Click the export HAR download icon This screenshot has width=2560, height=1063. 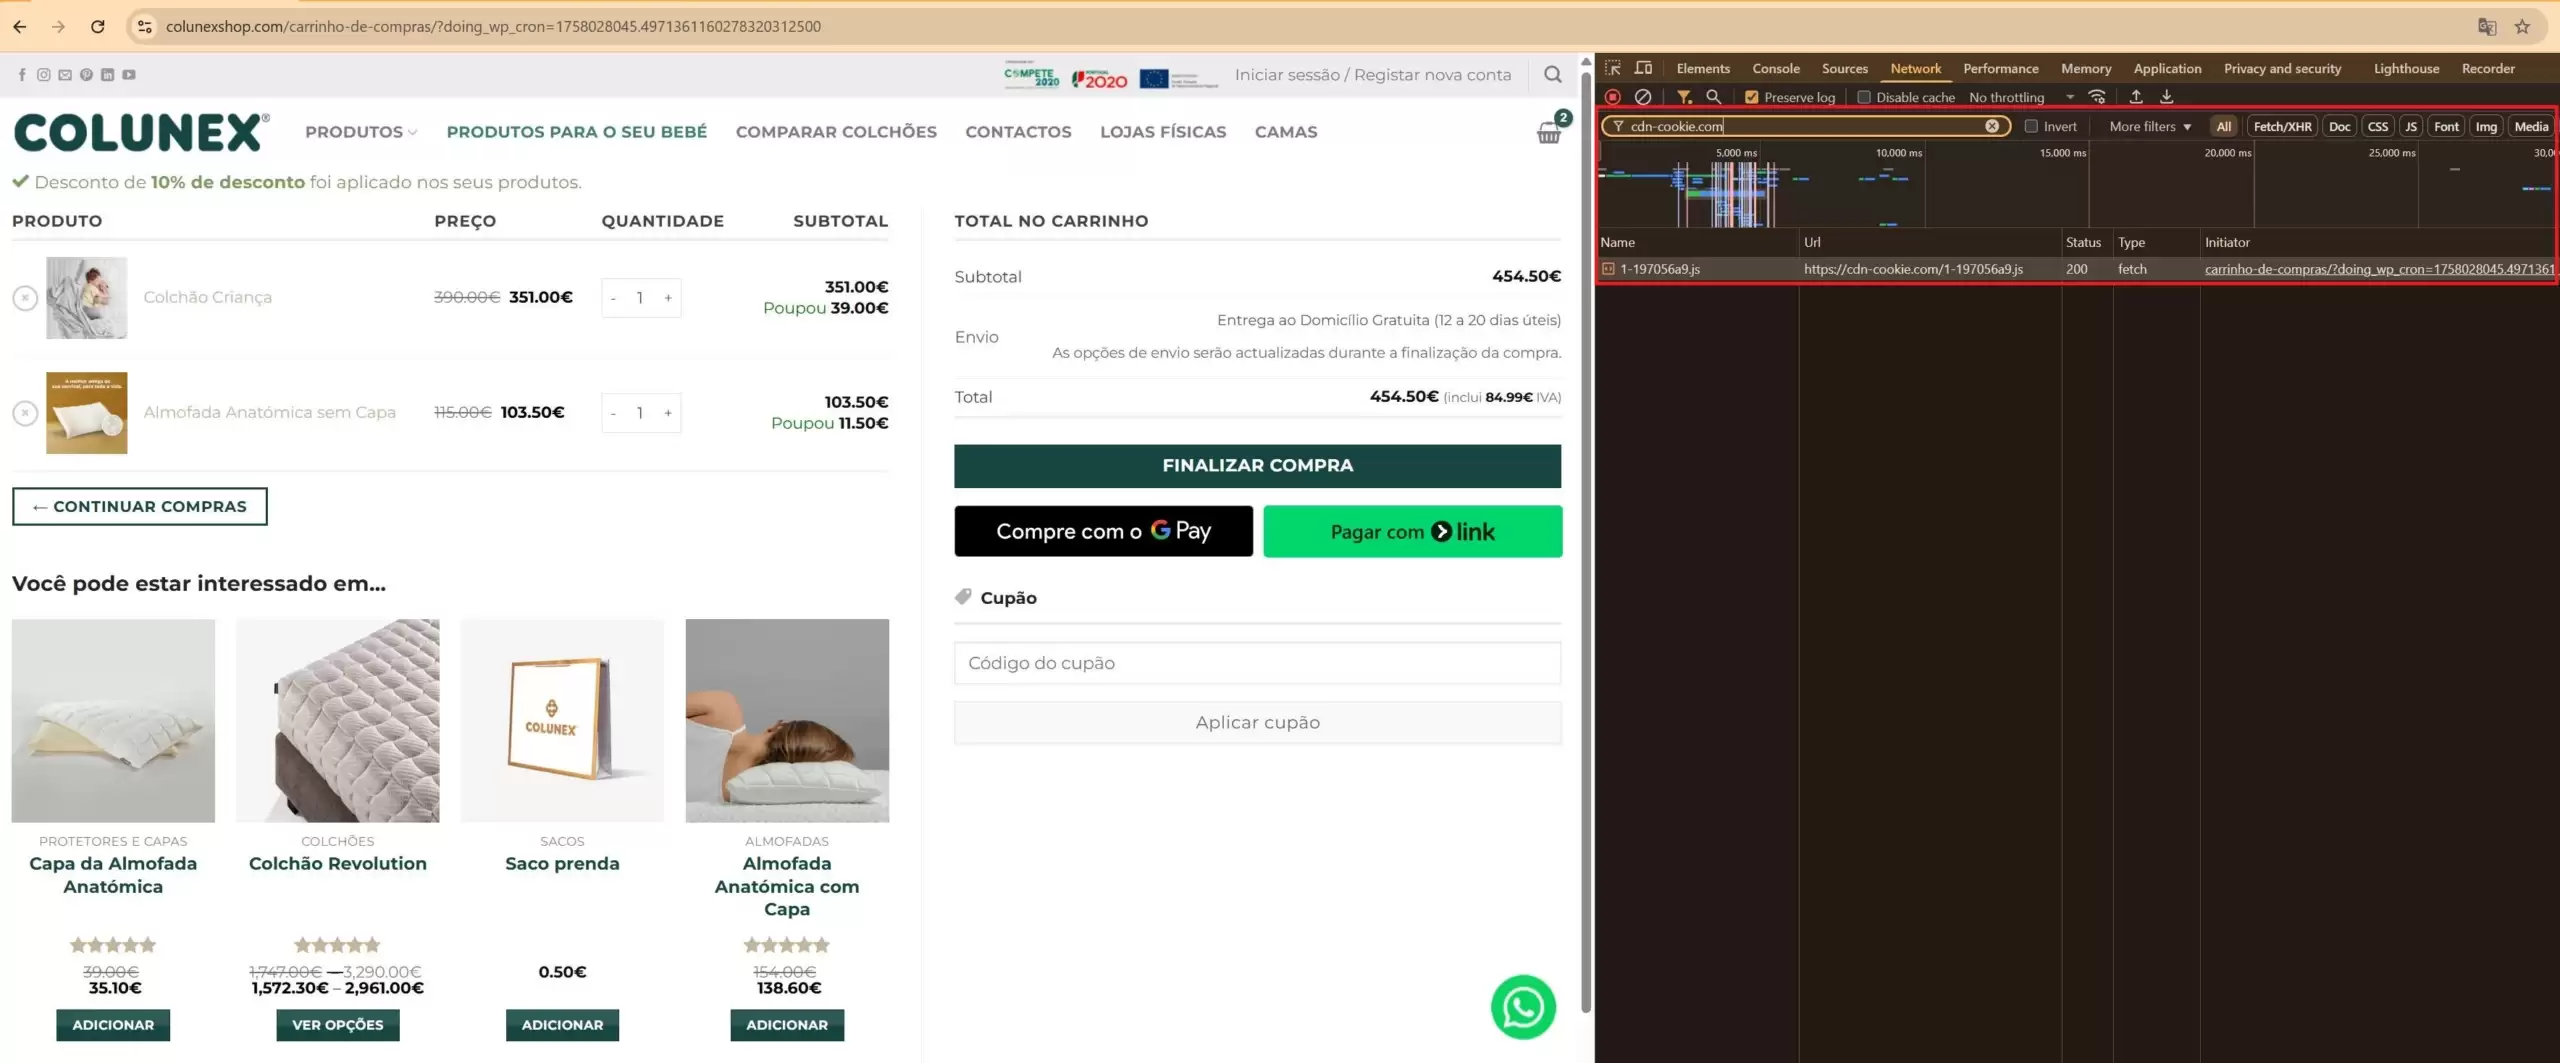2166,97
